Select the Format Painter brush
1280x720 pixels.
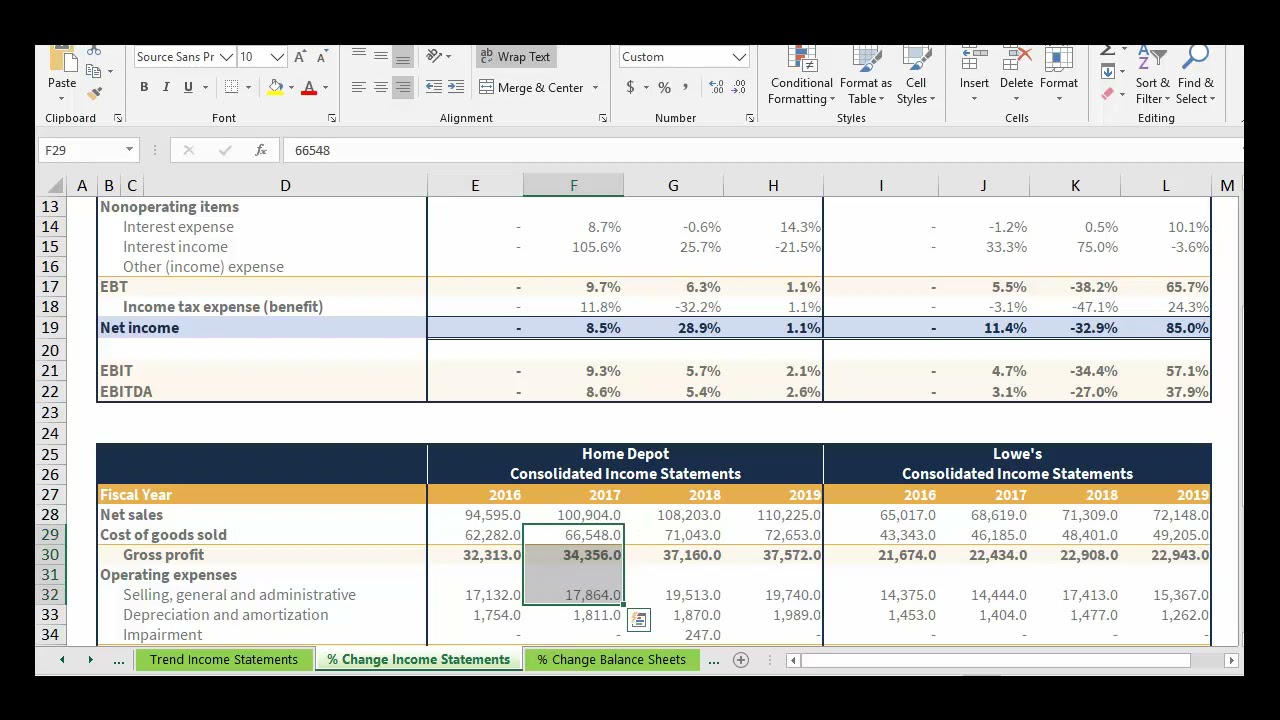pyautogui.click(x=94, y=93)
